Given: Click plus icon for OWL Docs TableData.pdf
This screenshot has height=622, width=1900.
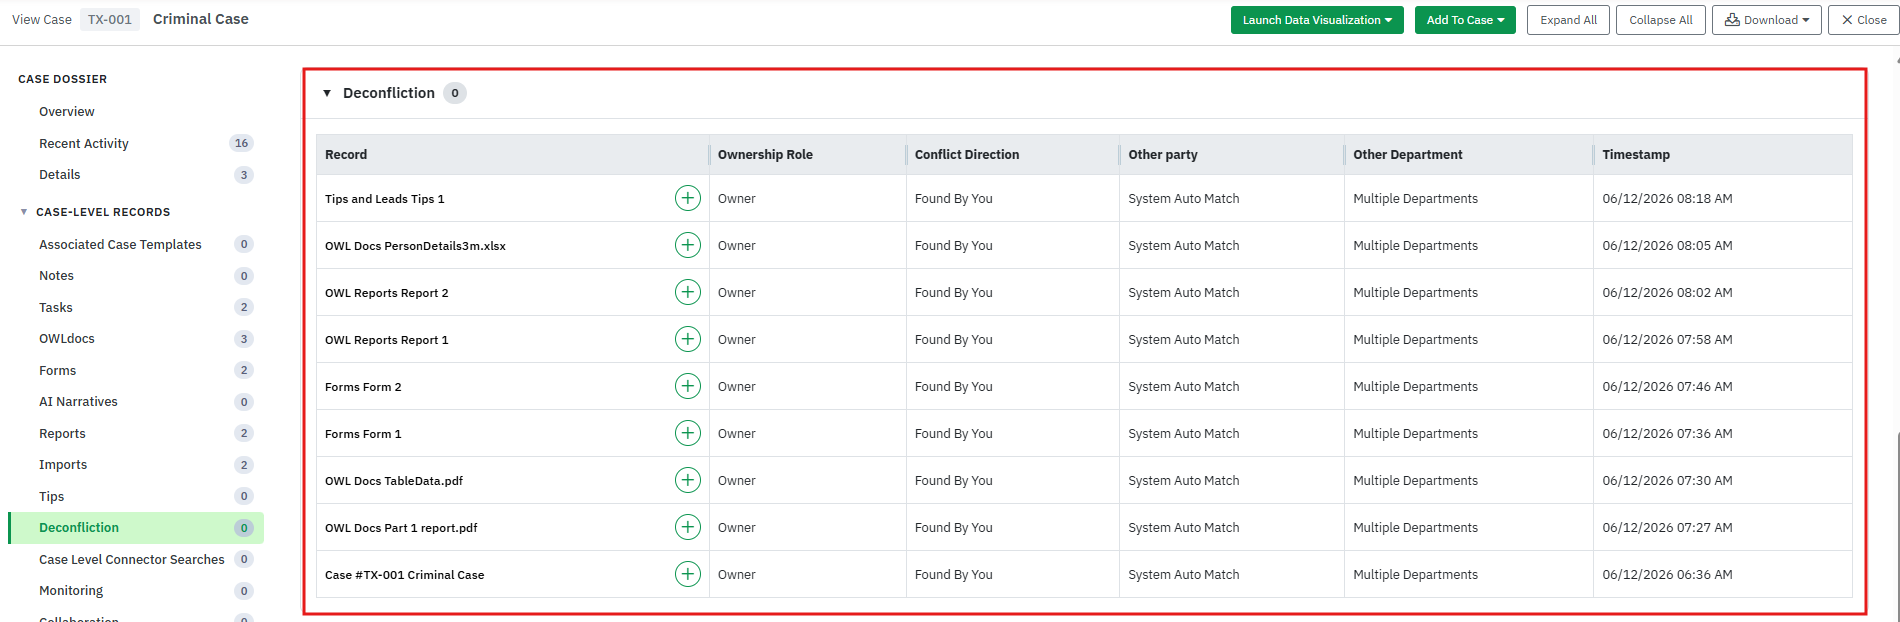Looking at the screenshot, I should (x=688, y=480).
